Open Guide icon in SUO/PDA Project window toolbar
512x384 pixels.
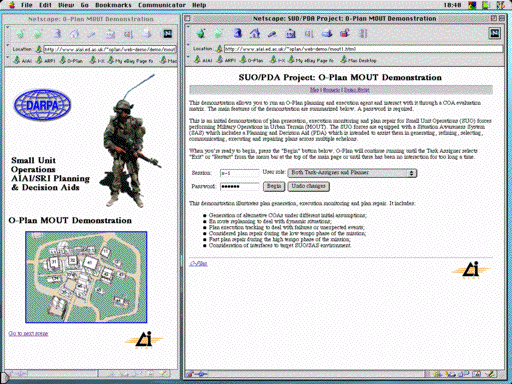pyautogui.click(x=291, y=33)
